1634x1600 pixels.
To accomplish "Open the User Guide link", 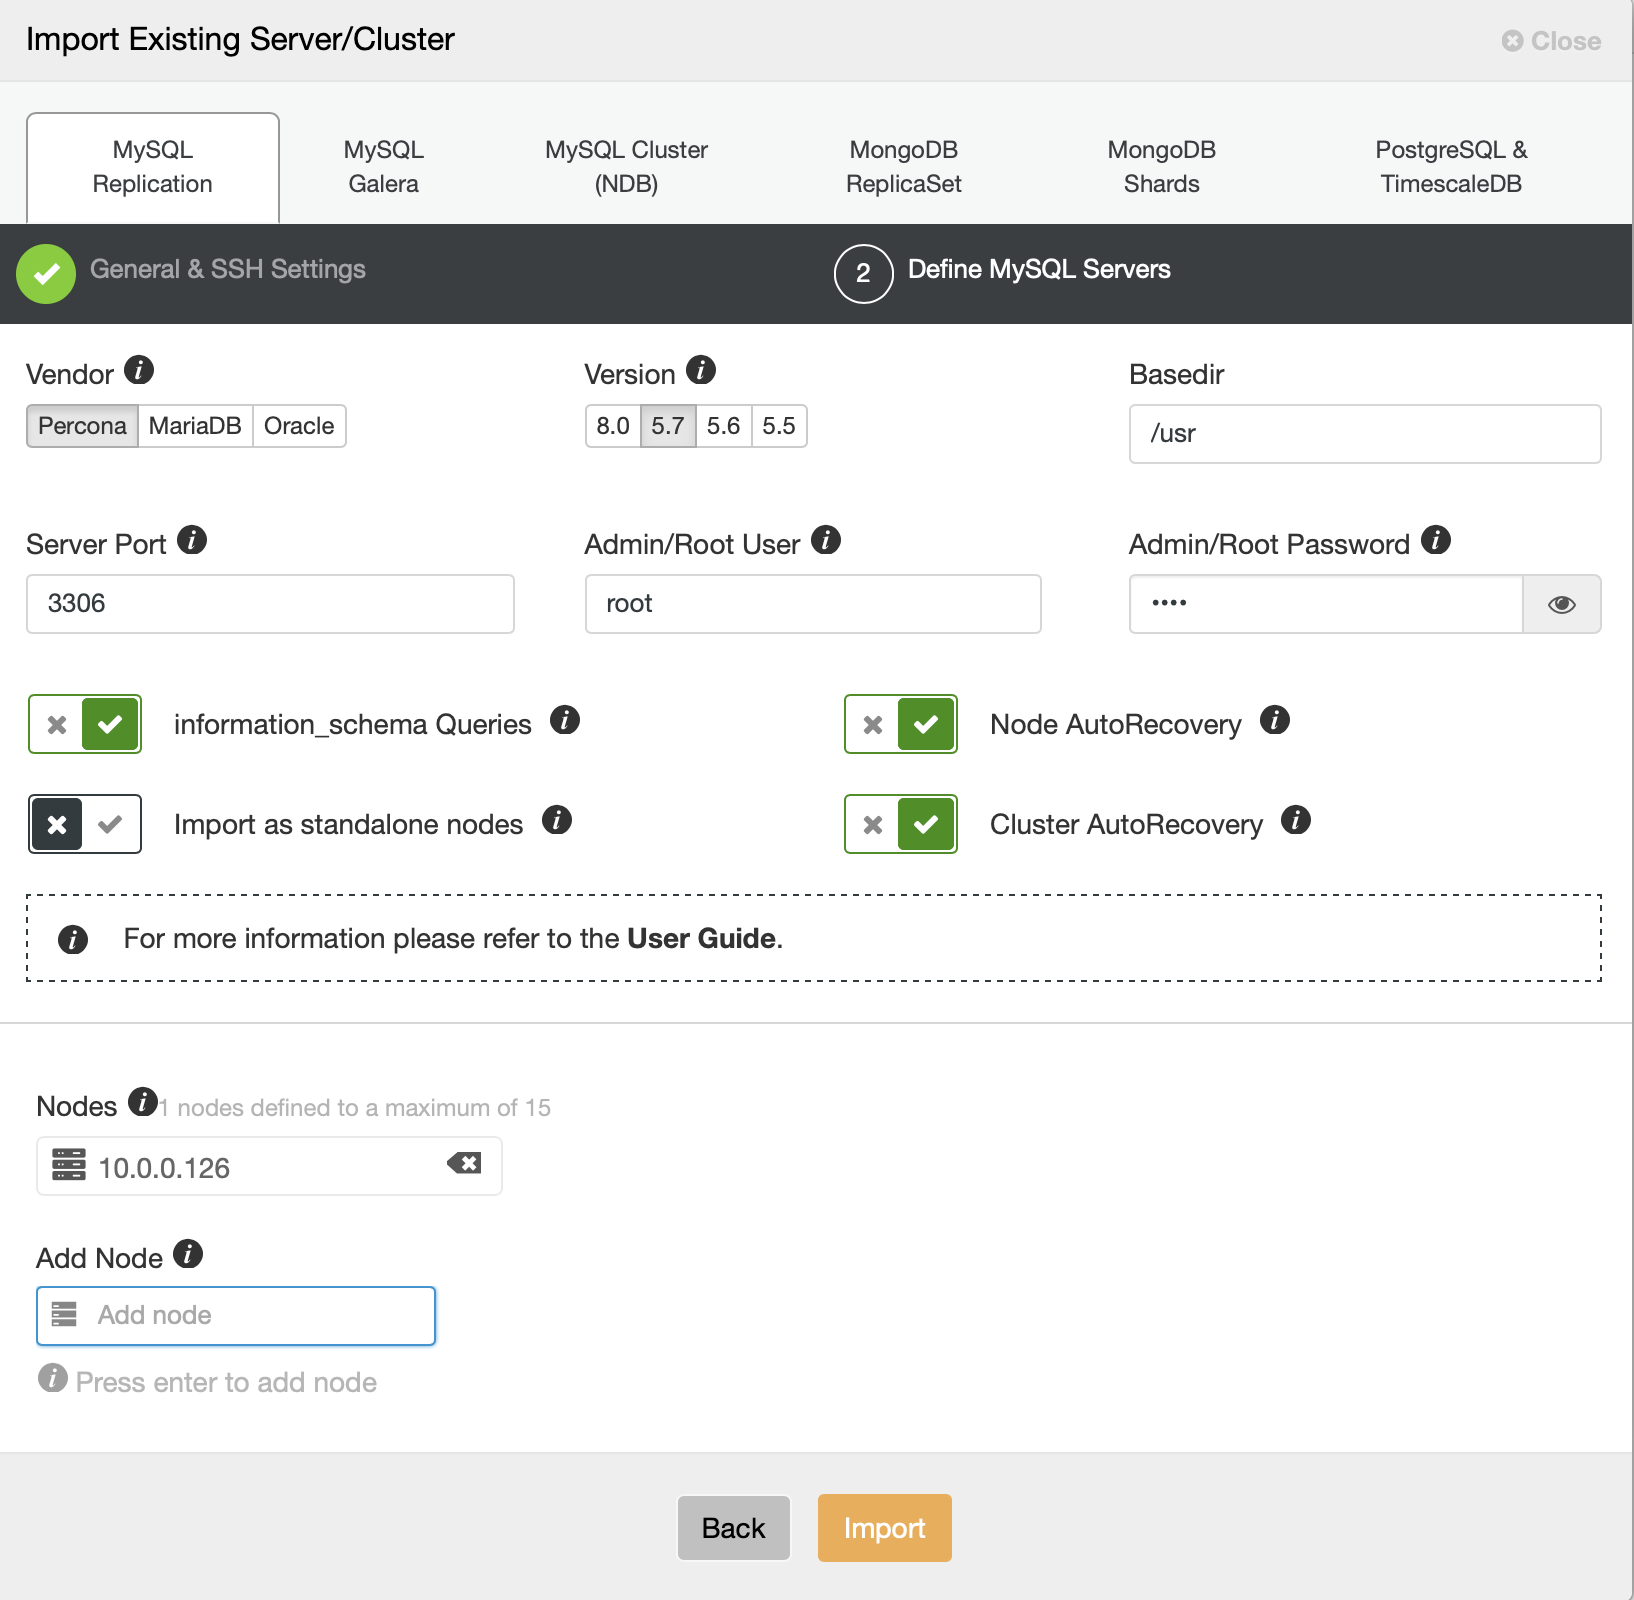I will tap(702, 938).
